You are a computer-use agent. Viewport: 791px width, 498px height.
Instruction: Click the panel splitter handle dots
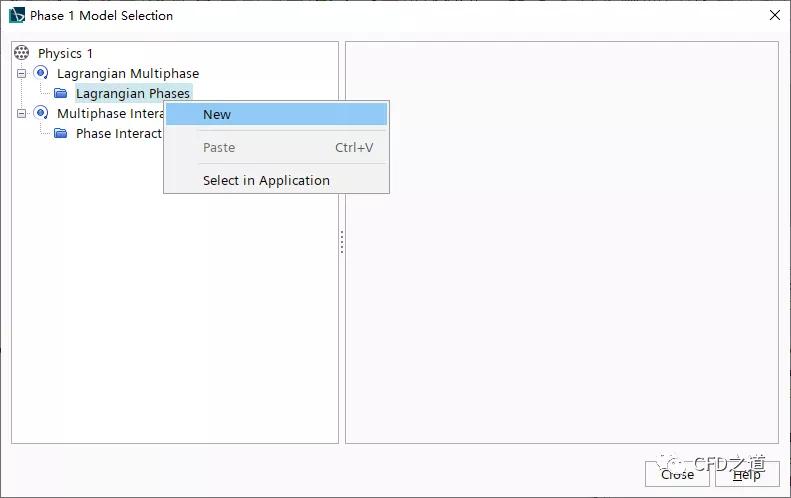pos(342,242)
